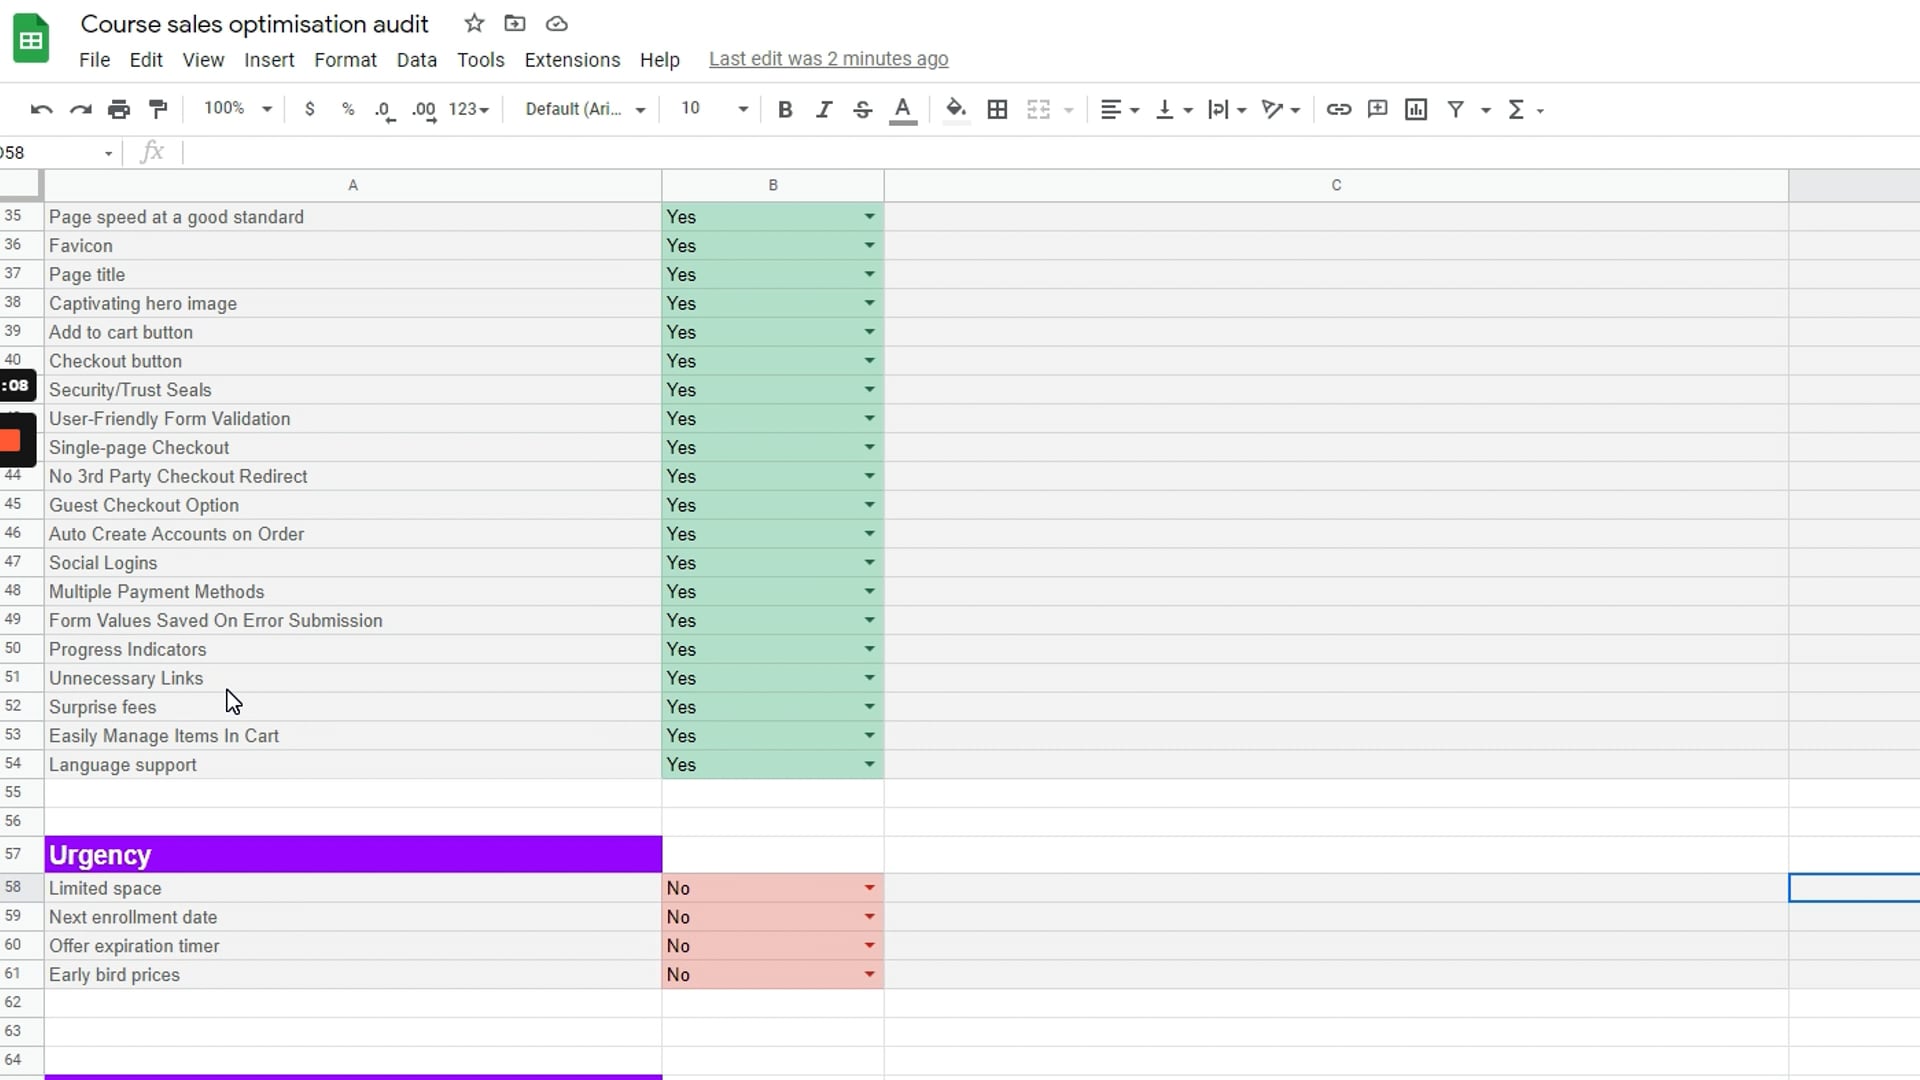1920x1080 pixels.
Task: Increase decimal places
Action: (x=424, y=110)
